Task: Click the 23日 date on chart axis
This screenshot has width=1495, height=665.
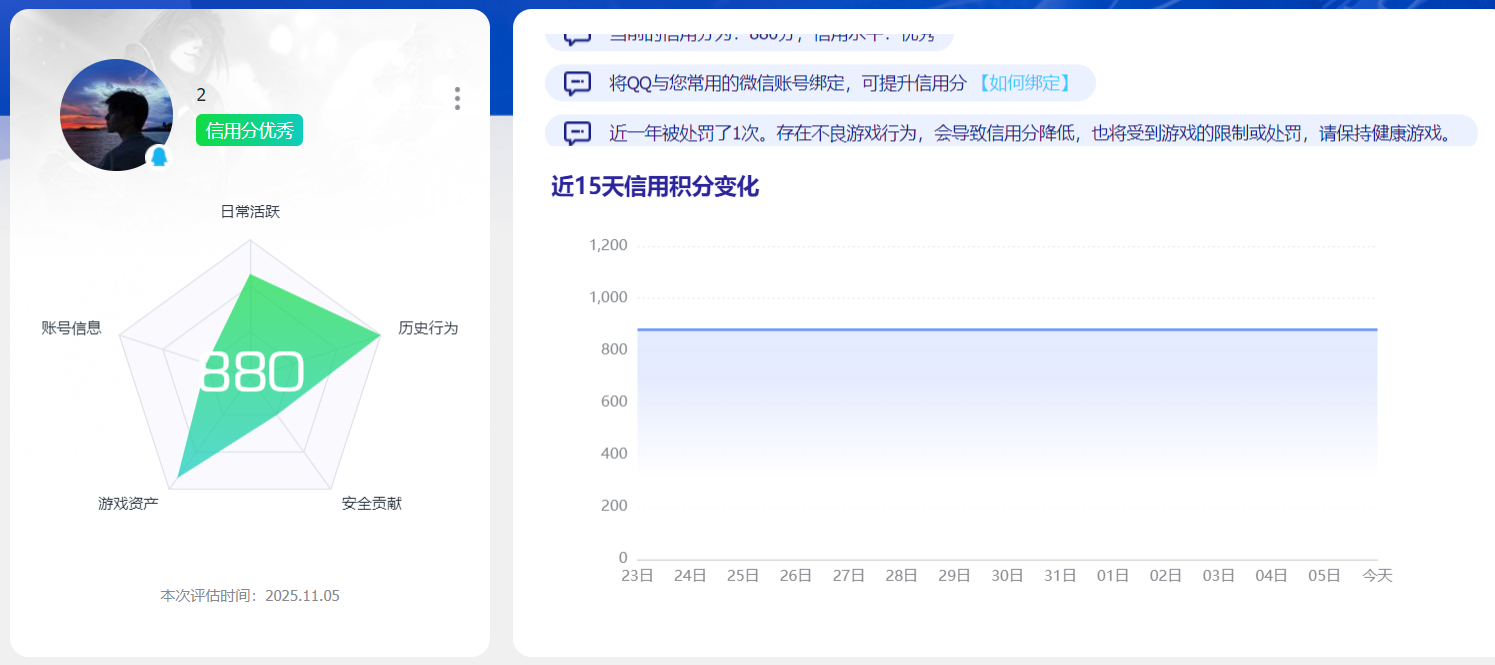Action: click(x=637, y=576)
